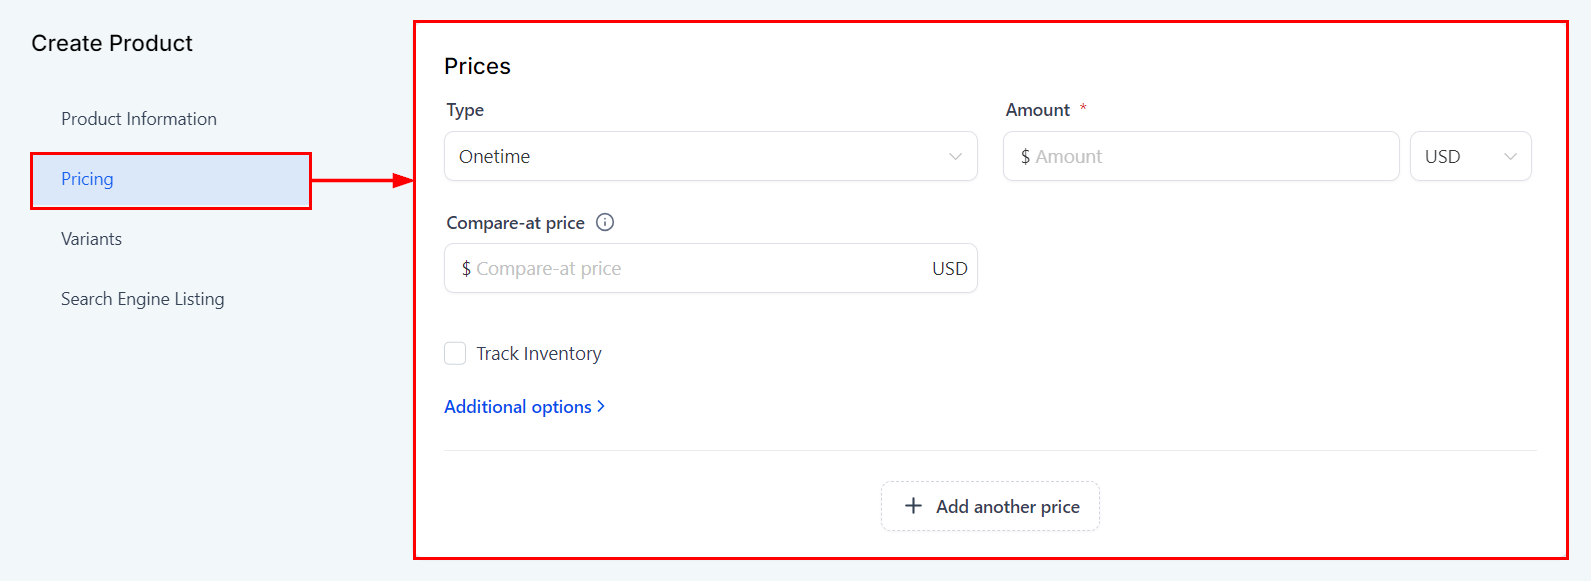This screenshot has height=581, width=1591.
Task: Enable the Track Inventory checkbox
Action: (x=455, y=353)
